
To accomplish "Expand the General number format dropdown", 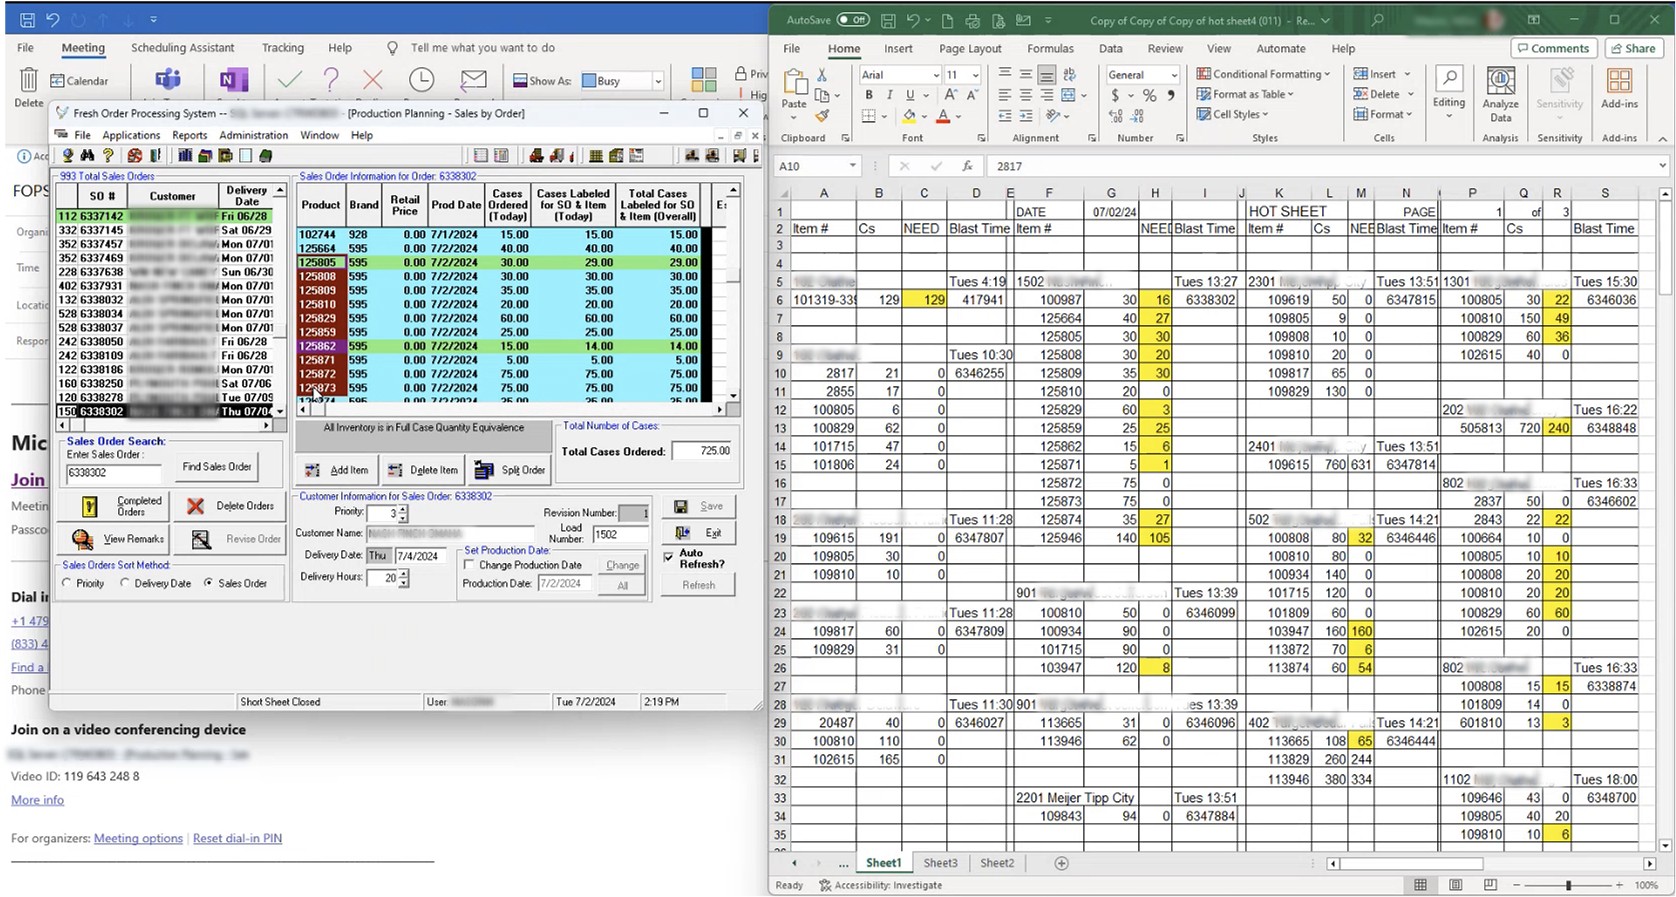I will (1173, 75).
